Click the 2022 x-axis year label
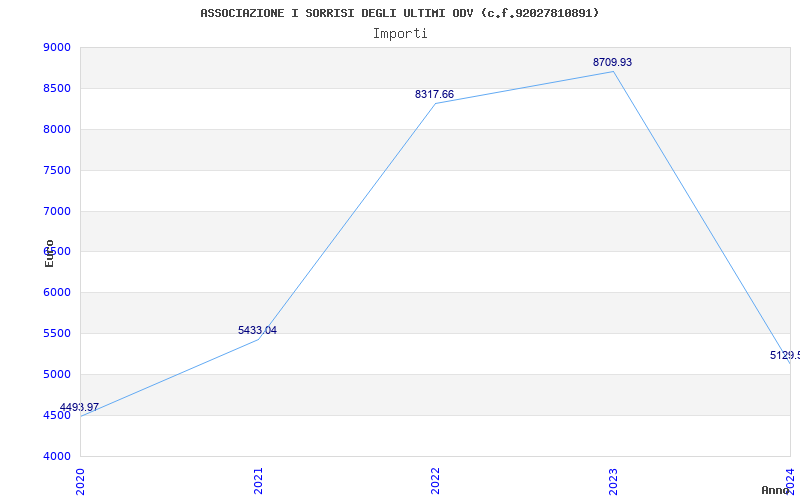The width and height of the screenshot is (800, 500). (435, 481)
